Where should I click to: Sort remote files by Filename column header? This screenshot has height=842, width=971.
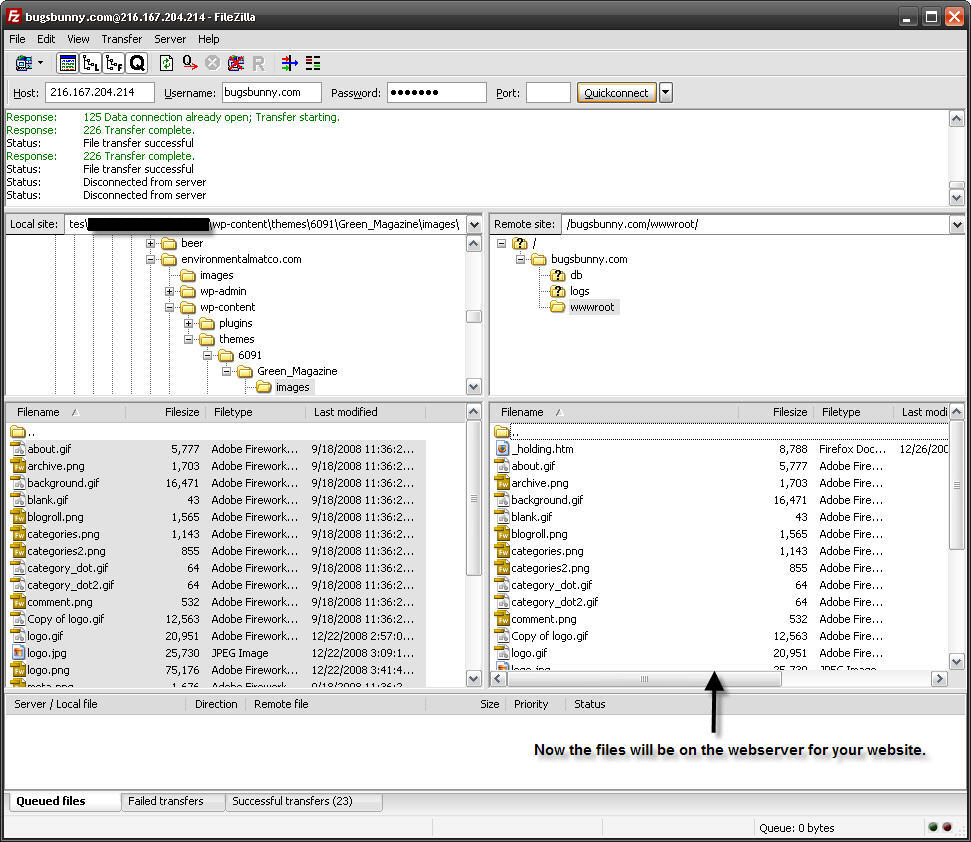tap(614, 412)
